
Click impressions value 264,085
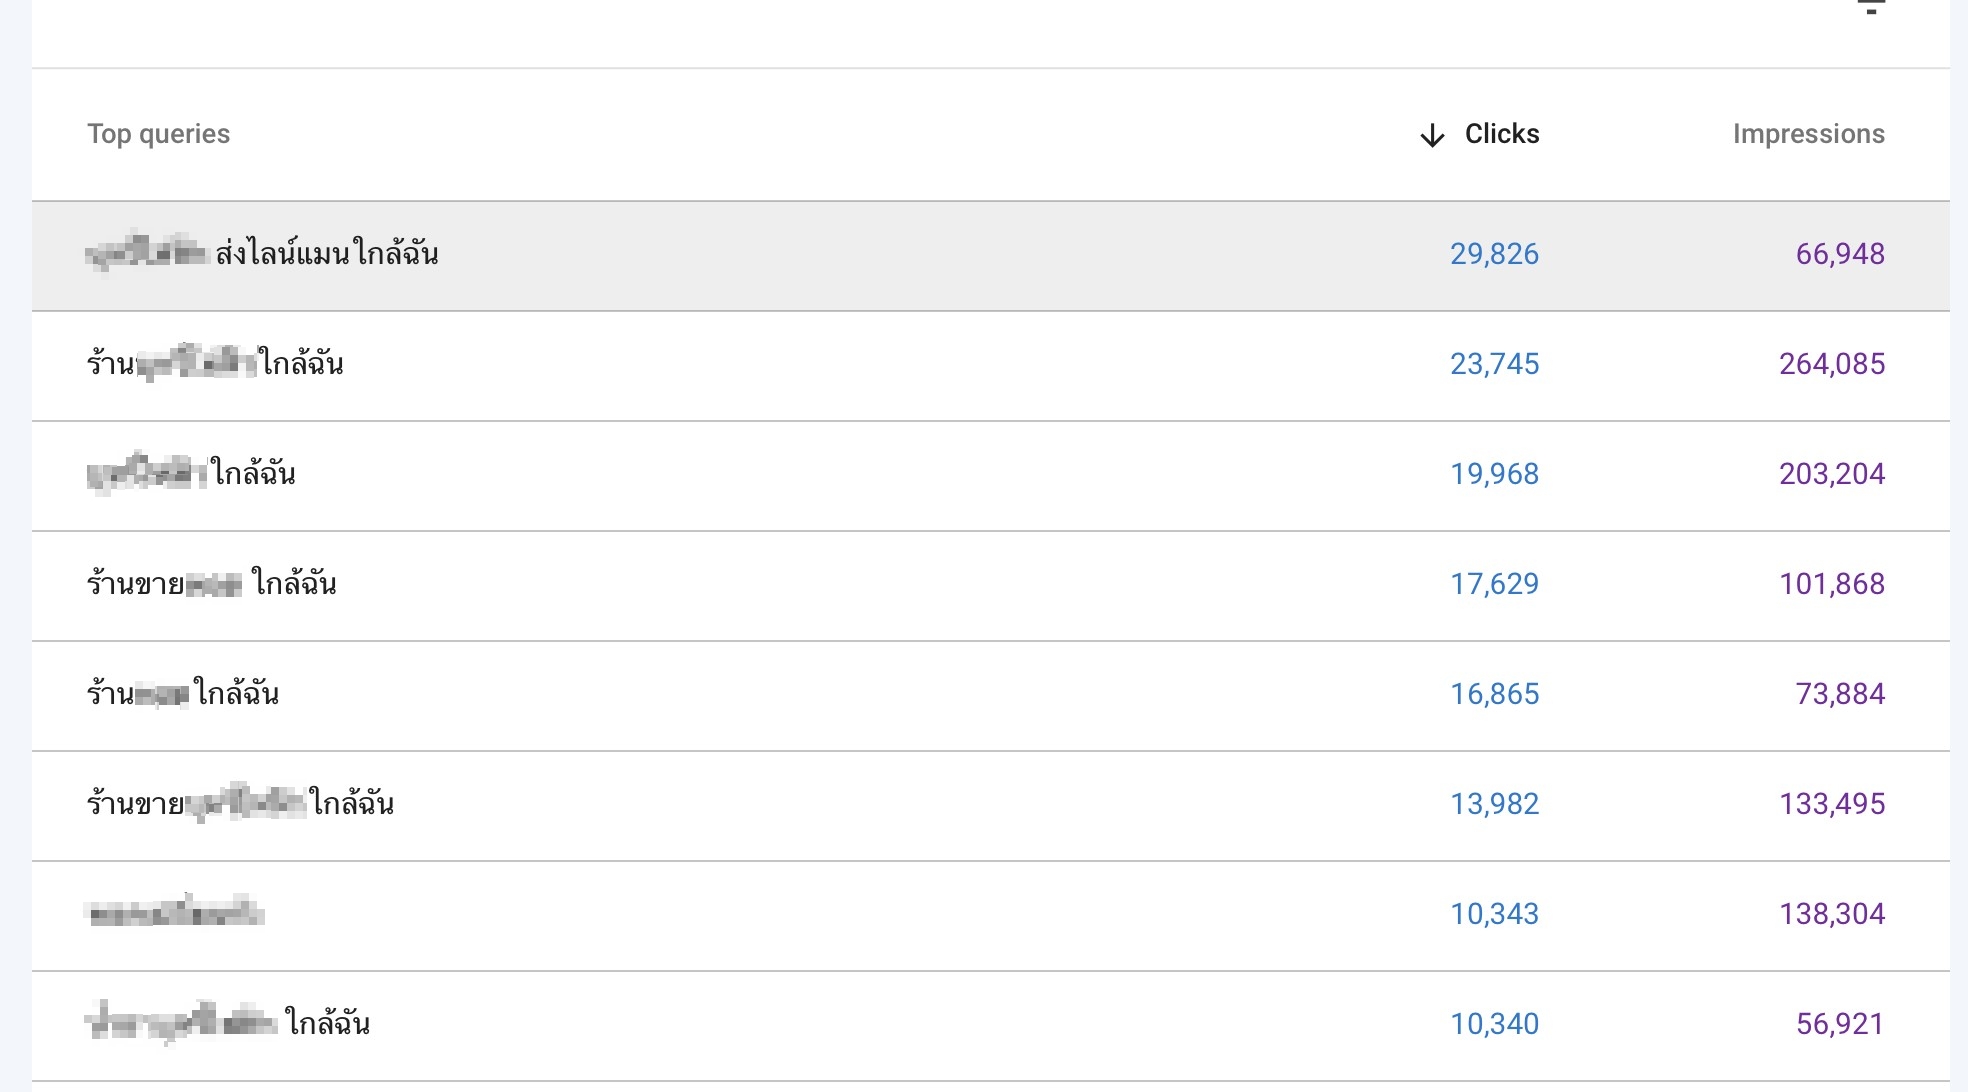[1832, 364]
